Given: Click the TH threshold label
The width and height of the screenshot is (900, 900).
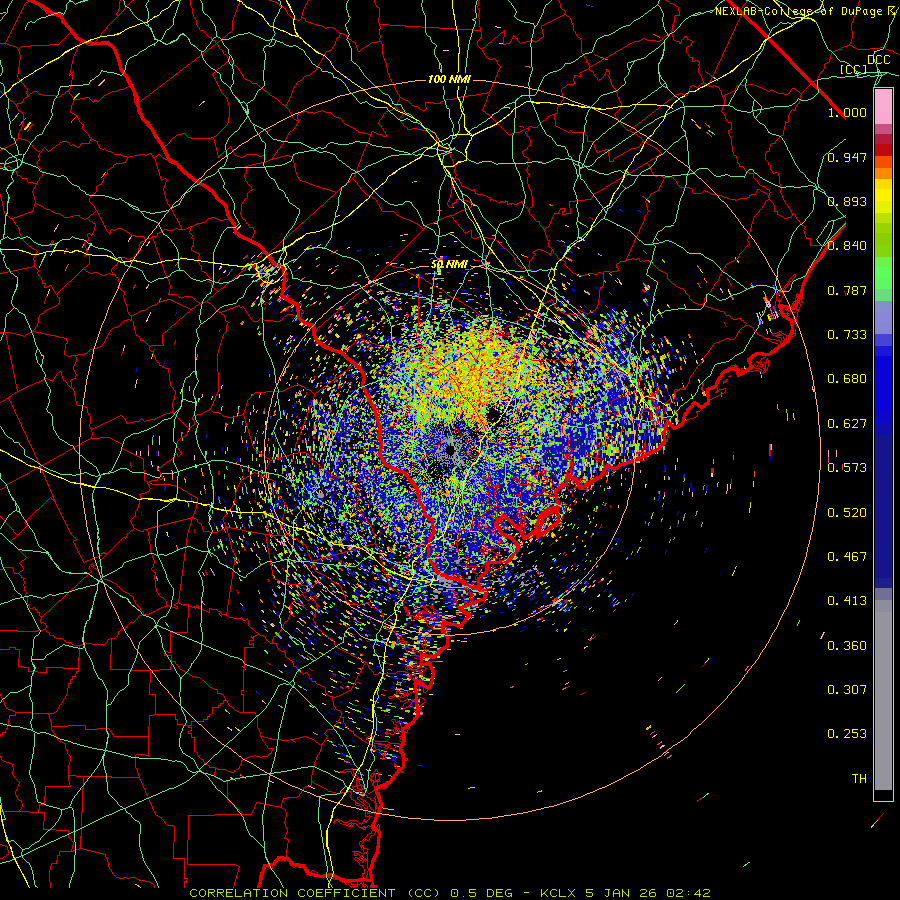Looking at the screenshot, I should pos(859,779).
